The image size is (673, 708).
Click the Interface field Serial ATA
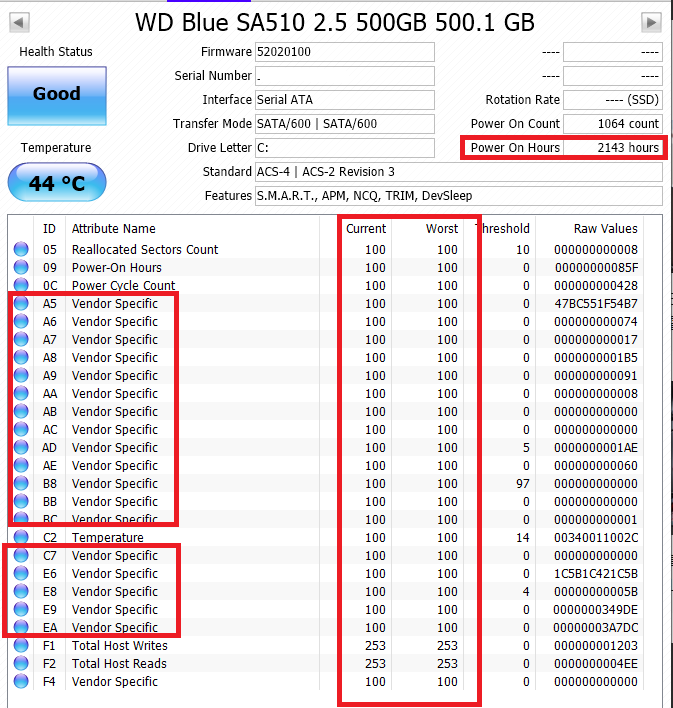345,100
